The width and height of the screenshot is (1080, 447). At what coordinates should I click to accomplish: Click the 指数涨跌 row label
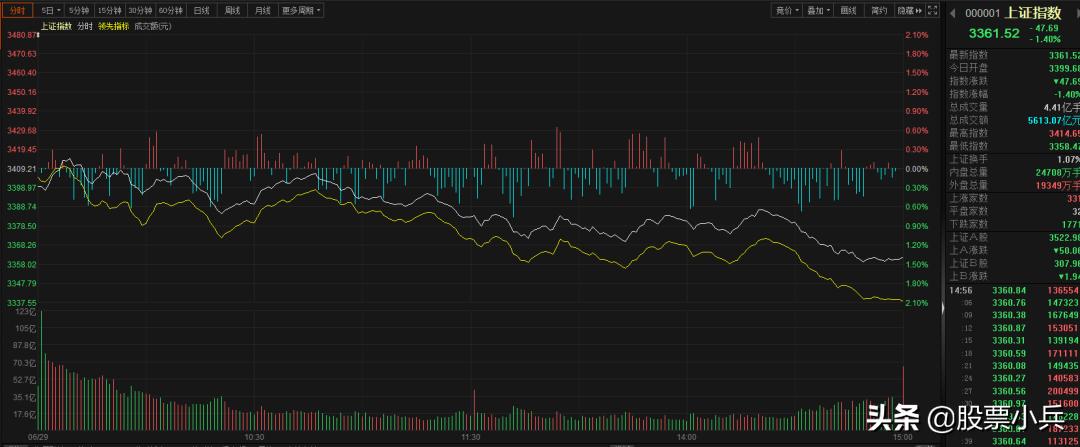[968, 81]
